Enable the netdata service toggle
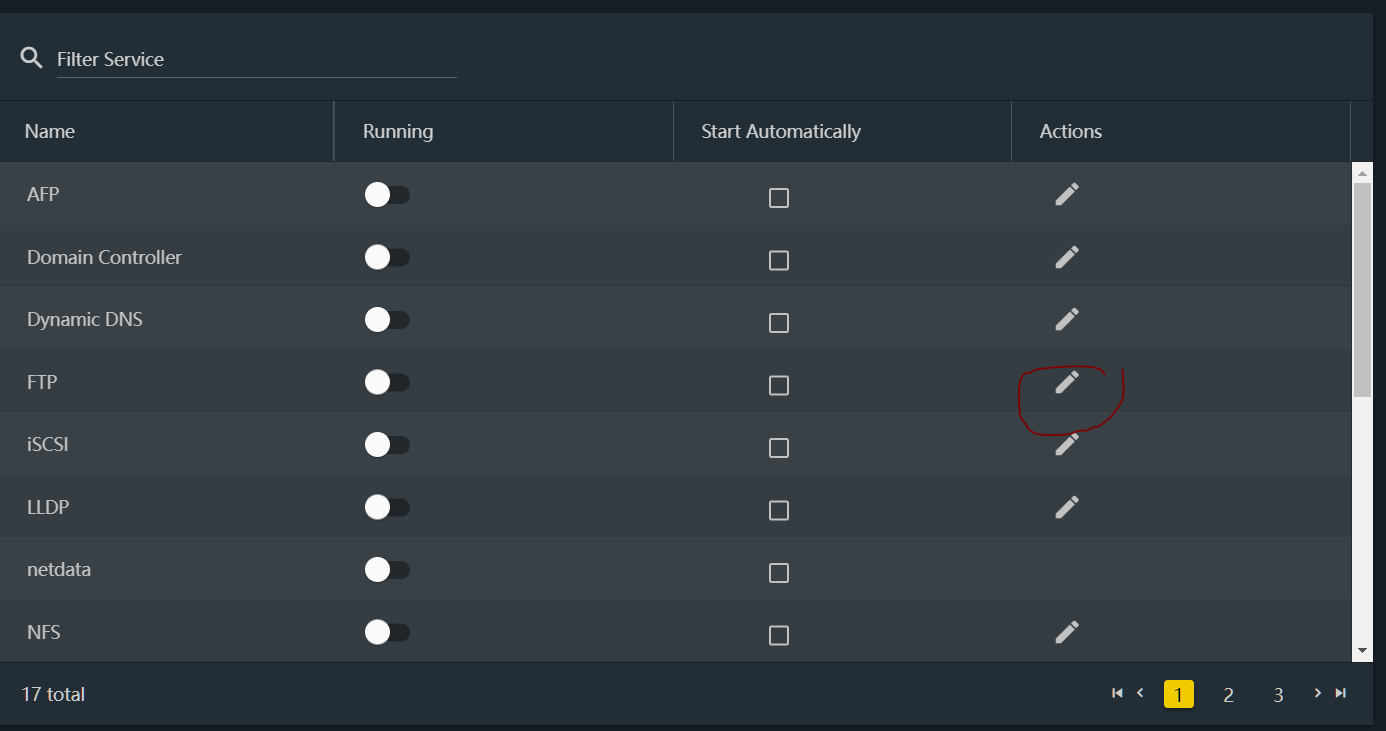1386x731 pixels. pos(387,570)
